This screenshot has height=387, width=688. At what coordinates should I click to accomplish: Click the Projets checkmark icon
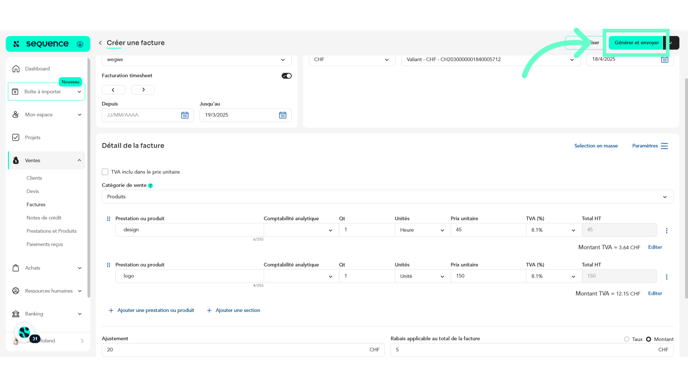[16, 137]
